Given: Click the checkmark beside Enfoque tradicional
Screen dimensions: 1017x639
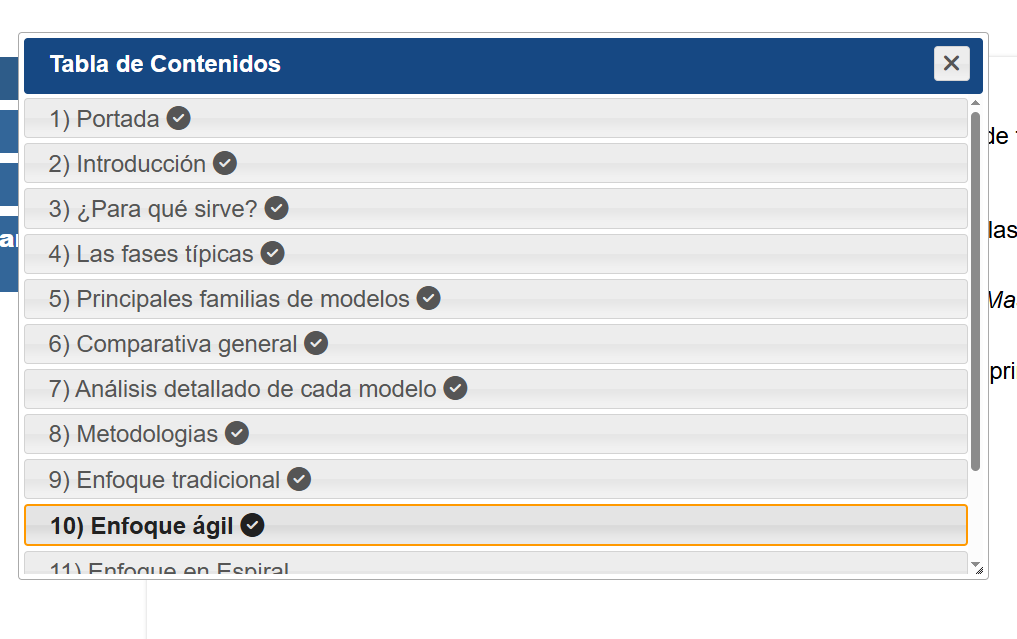Looking at the screenshot, I should pos(299,479).
